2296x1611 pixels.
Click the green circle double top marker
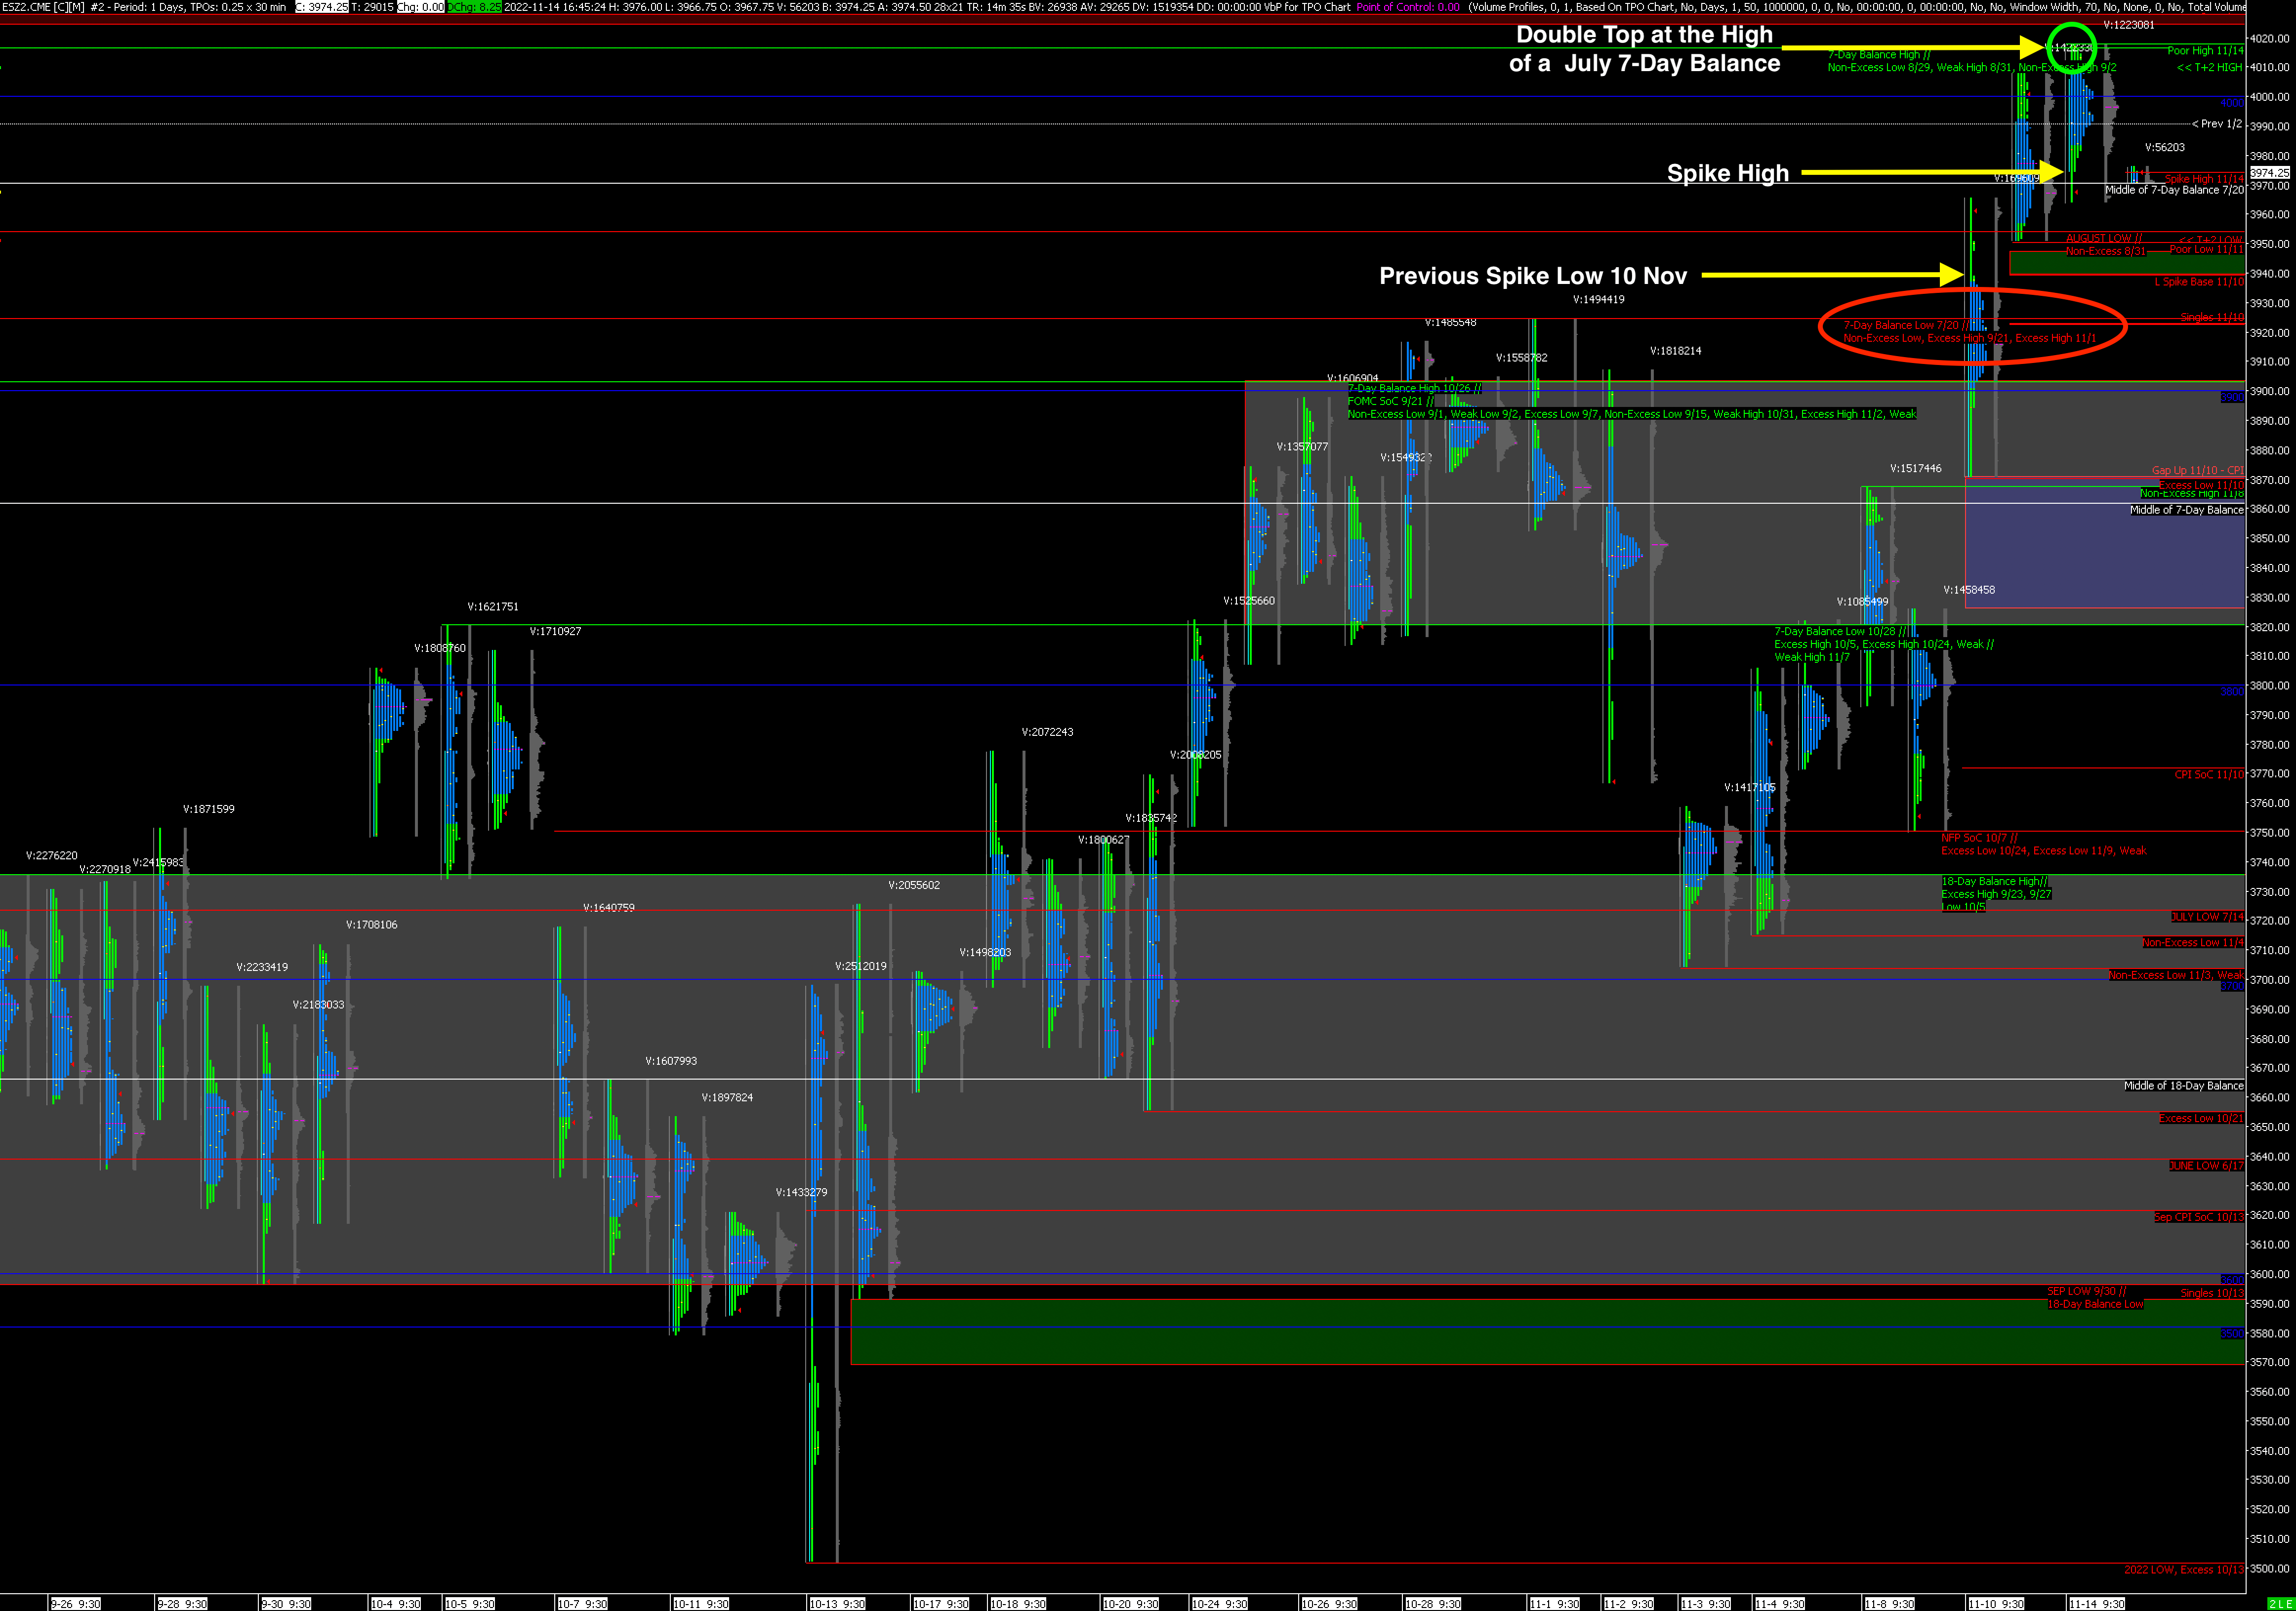point(2071,47)
